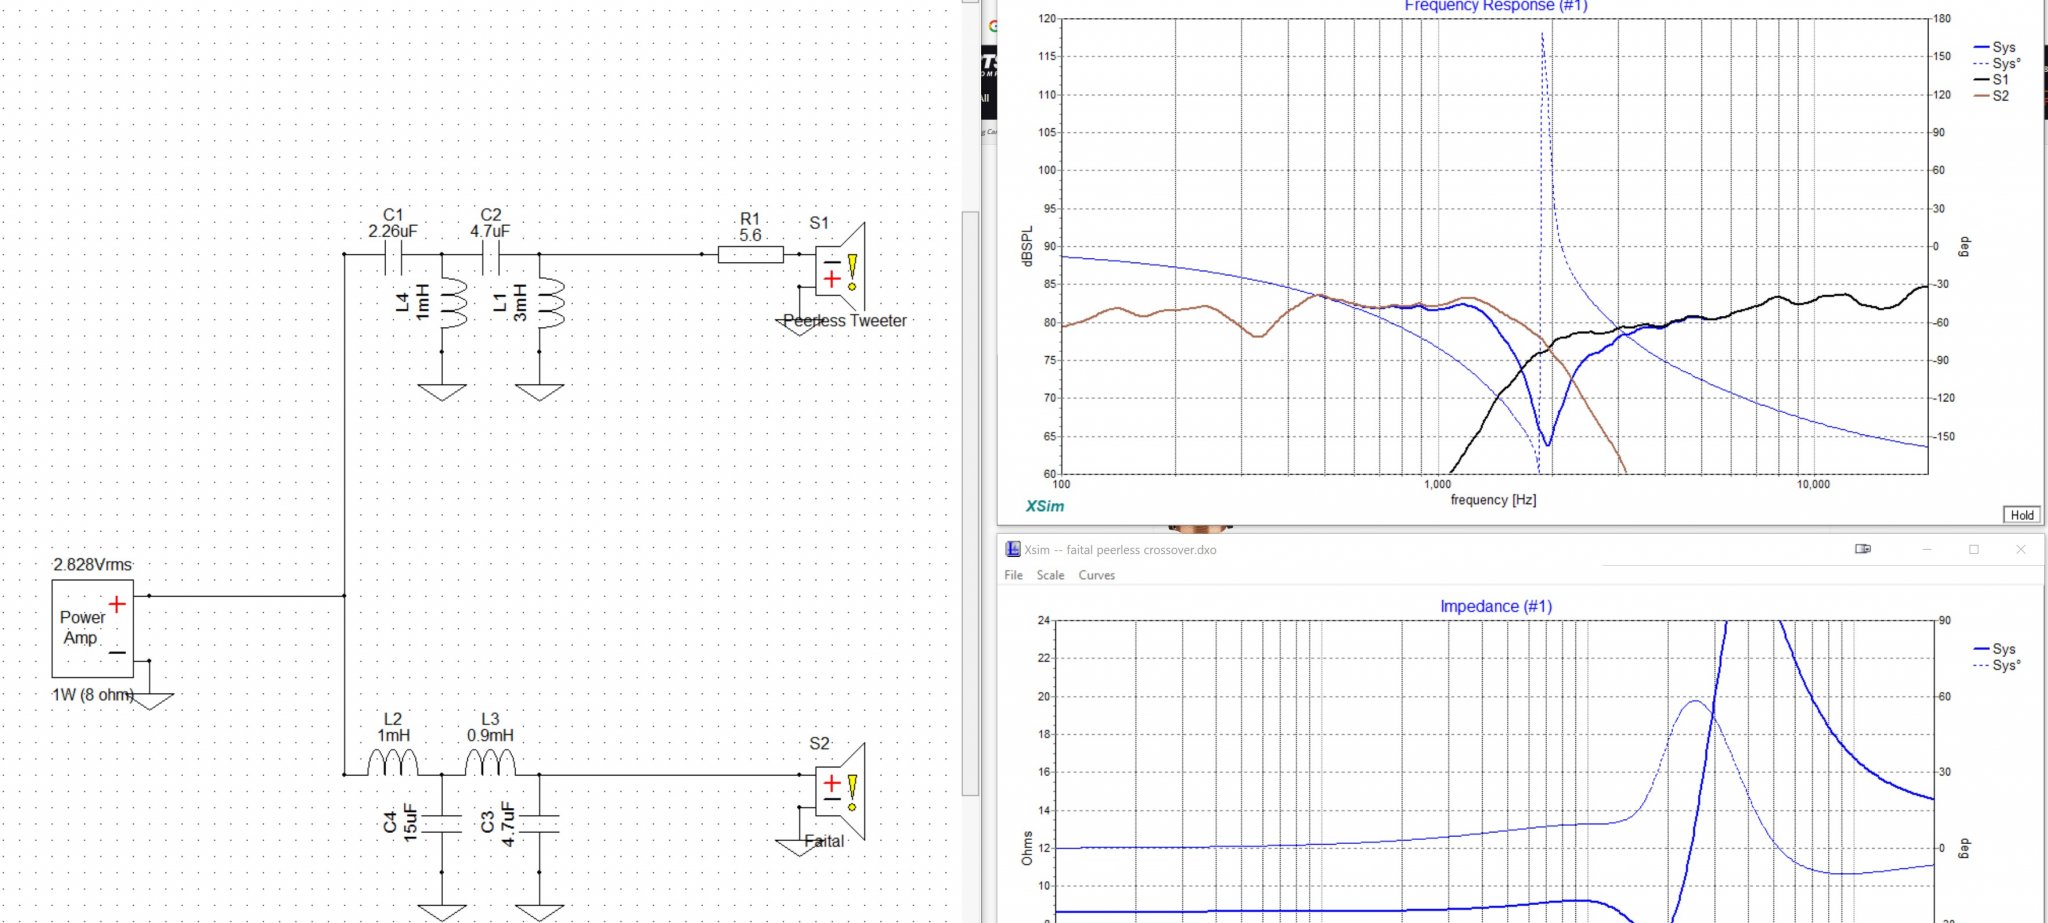This screenshot has width=2048, height=923.
Task: Select inductor L3 0.9mH in woofer branch
Action: click(490, 764)
